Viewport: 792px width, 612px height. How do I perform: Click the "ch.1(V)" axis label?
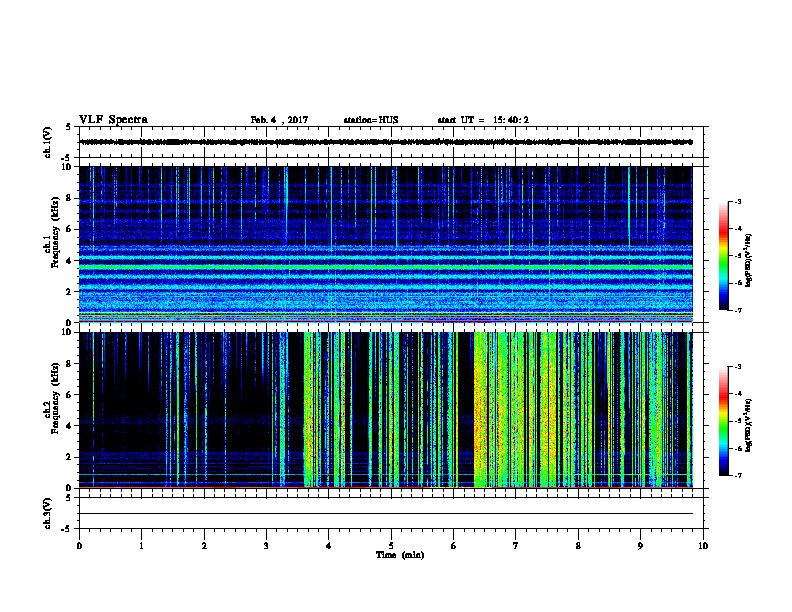47,142
